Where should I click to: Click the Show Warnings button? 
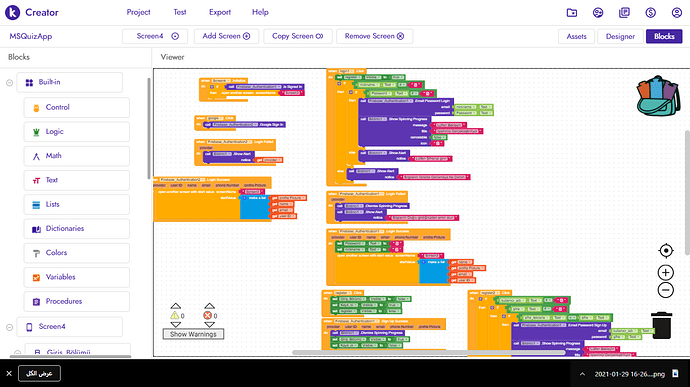(193, 334)
